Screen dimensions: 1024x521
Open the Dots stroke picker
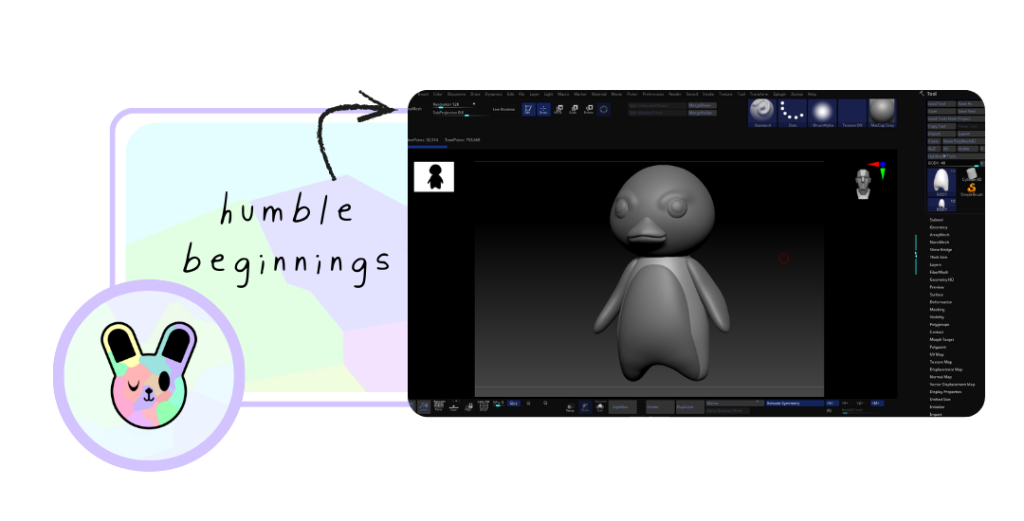coord(792,113)
